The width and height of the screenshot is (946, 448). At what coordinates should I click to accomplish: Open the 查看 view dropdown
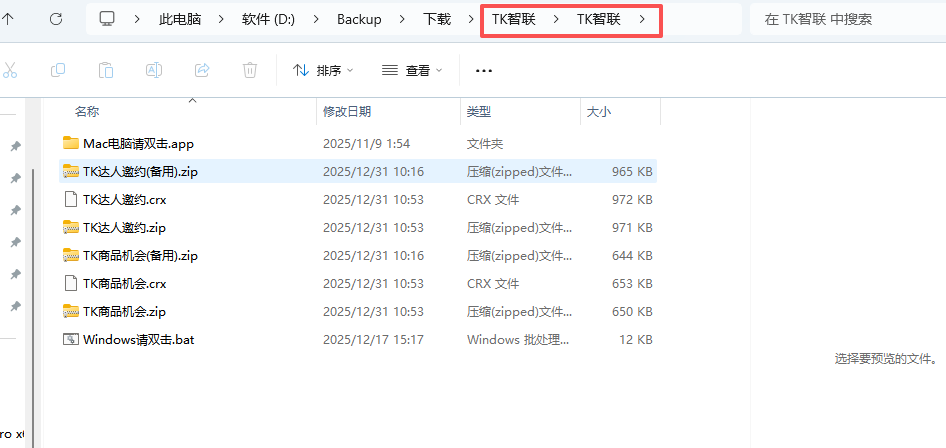coord(412,70)
